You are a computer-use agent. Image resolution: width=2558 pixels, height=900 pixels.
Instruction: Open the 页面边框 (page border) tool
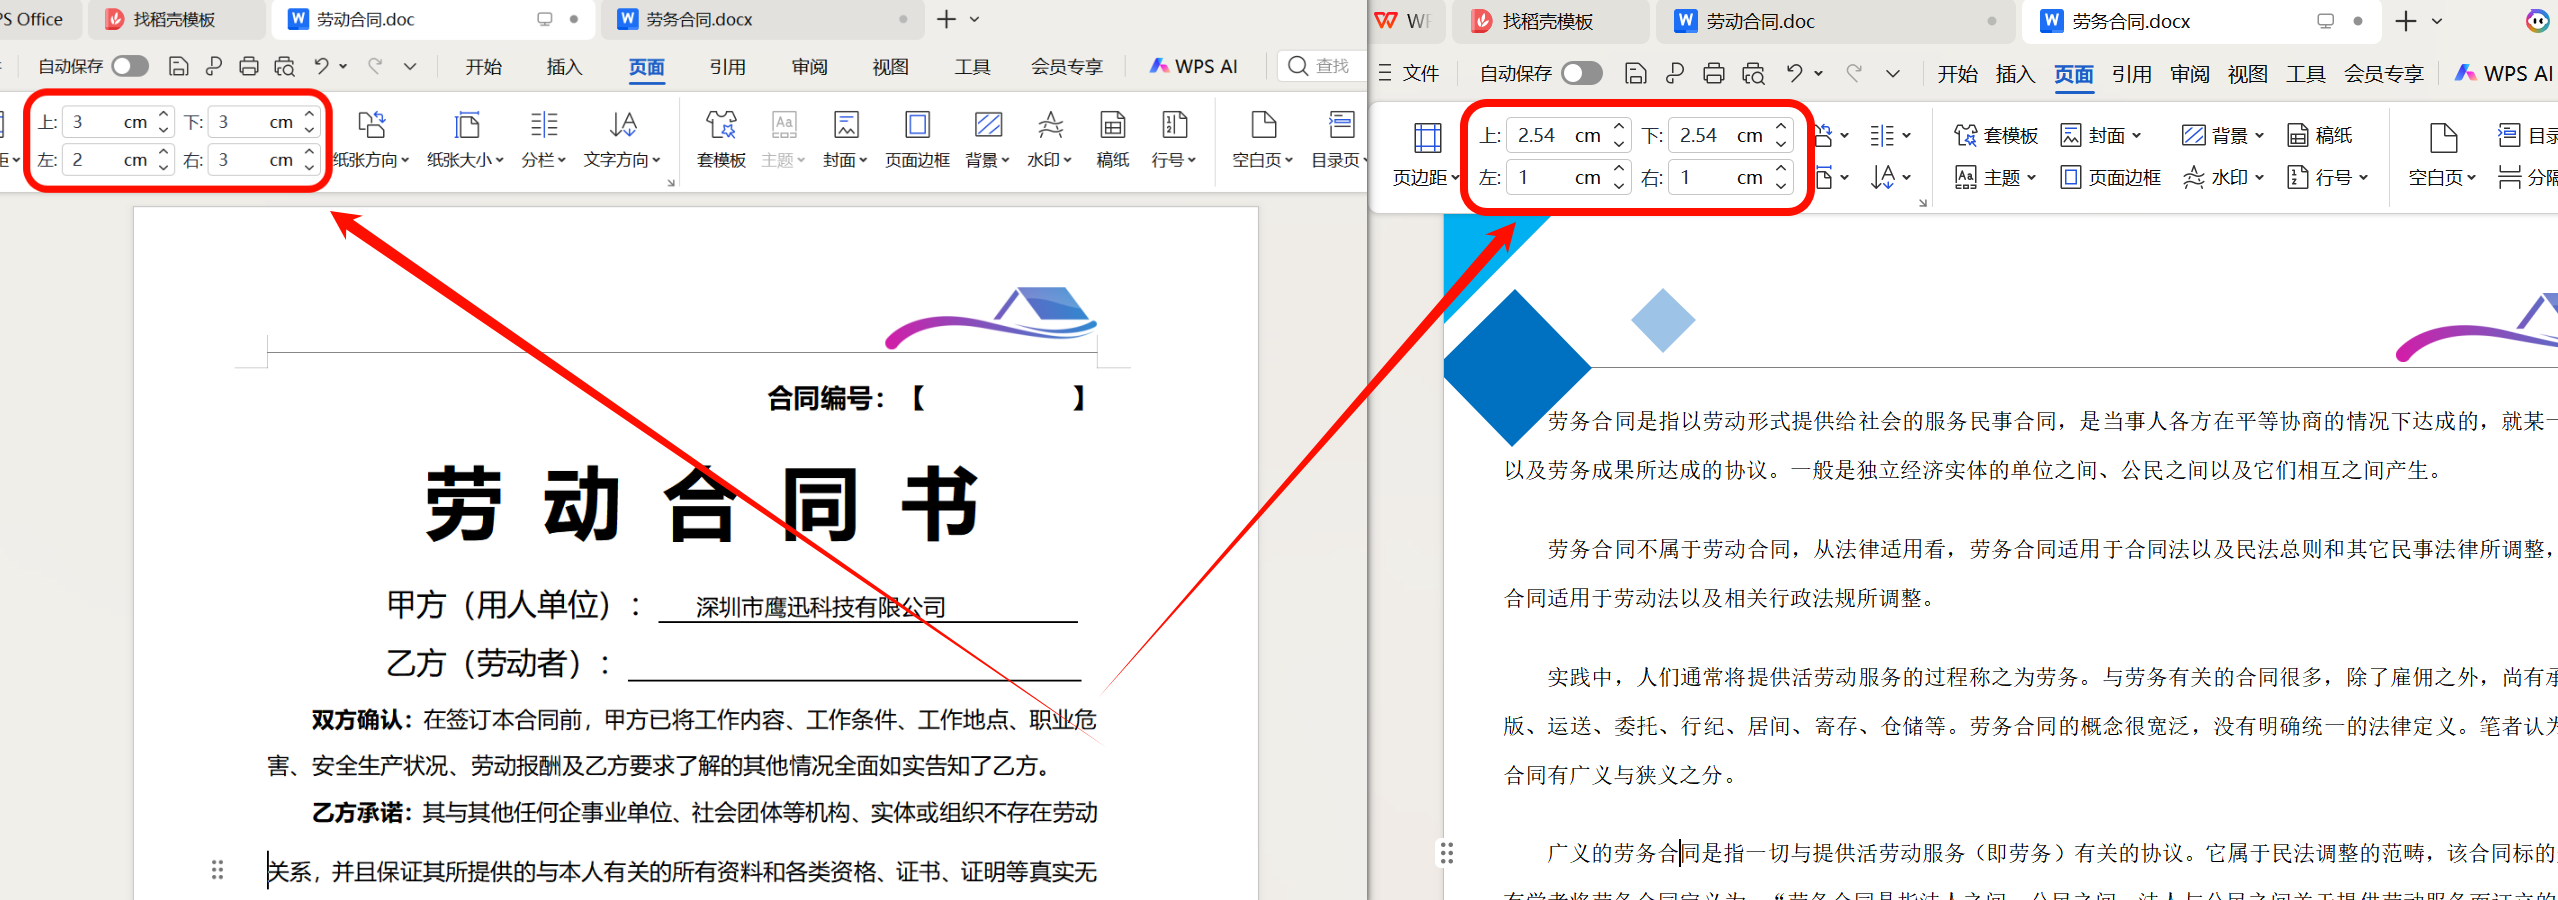tap(915, 140)
